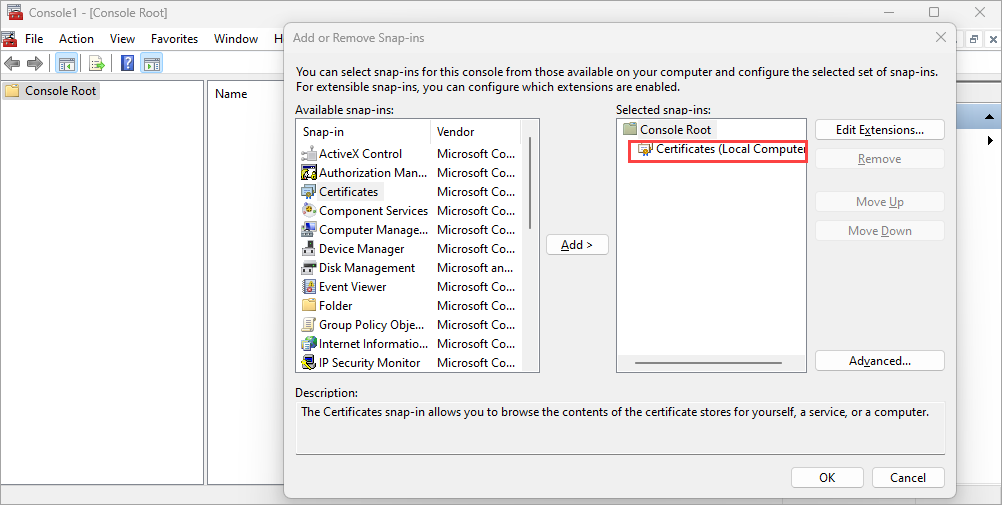
Task: Click the MMC document icon beside File menu
Action: click(x=10, y=39)
